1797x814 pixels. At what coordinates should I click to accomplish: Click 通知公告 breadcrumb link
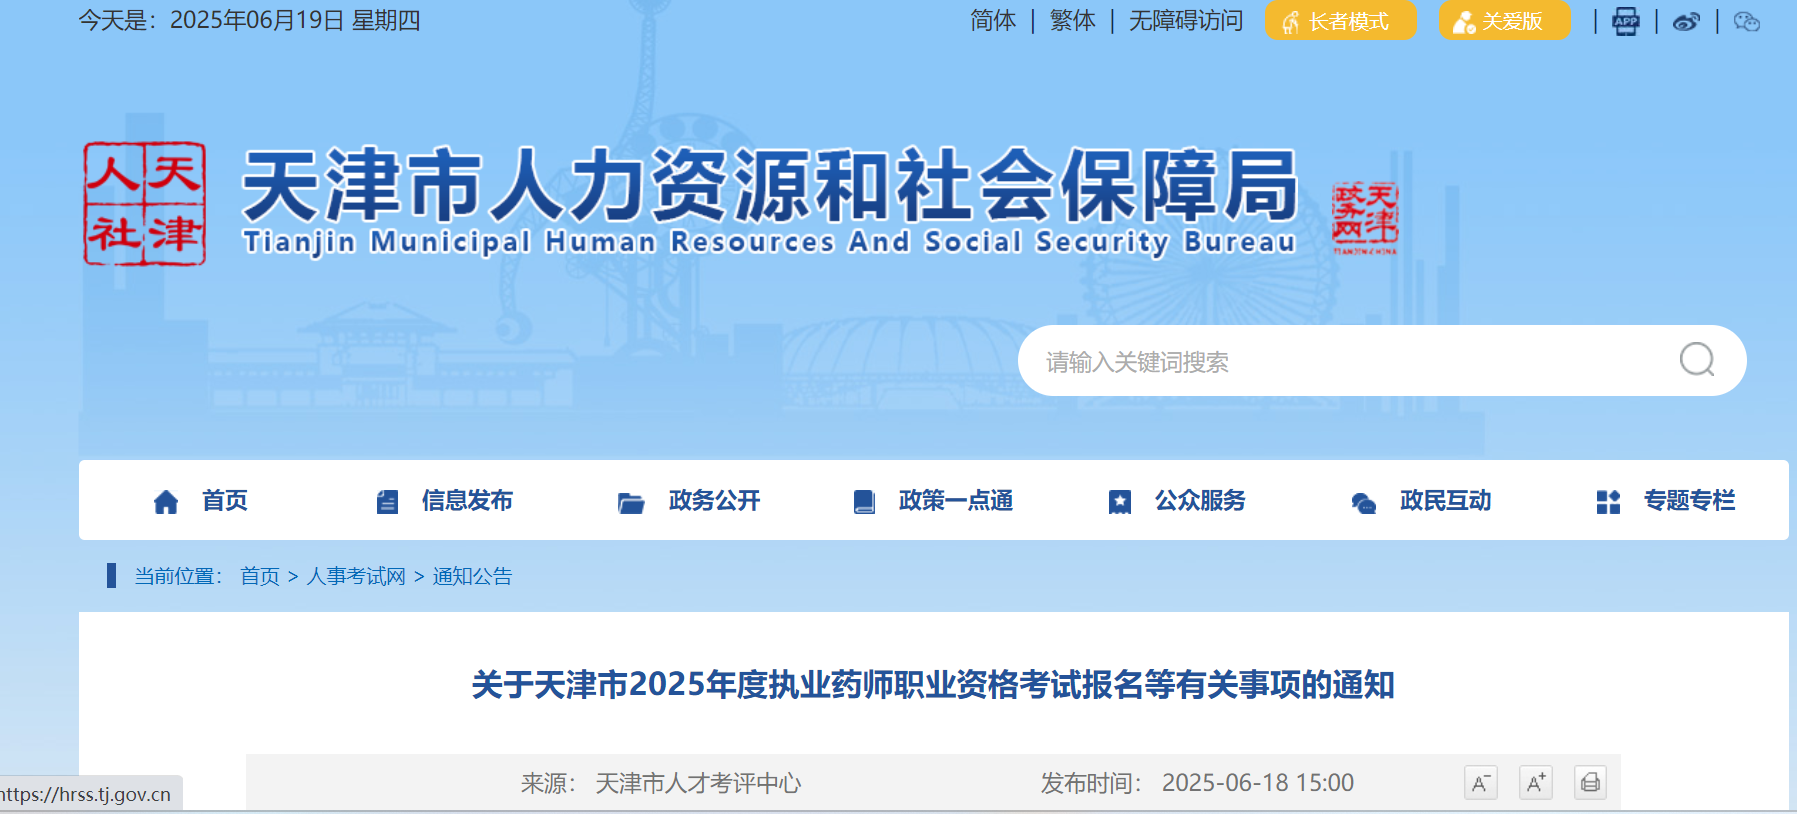[x=472, y=577]
